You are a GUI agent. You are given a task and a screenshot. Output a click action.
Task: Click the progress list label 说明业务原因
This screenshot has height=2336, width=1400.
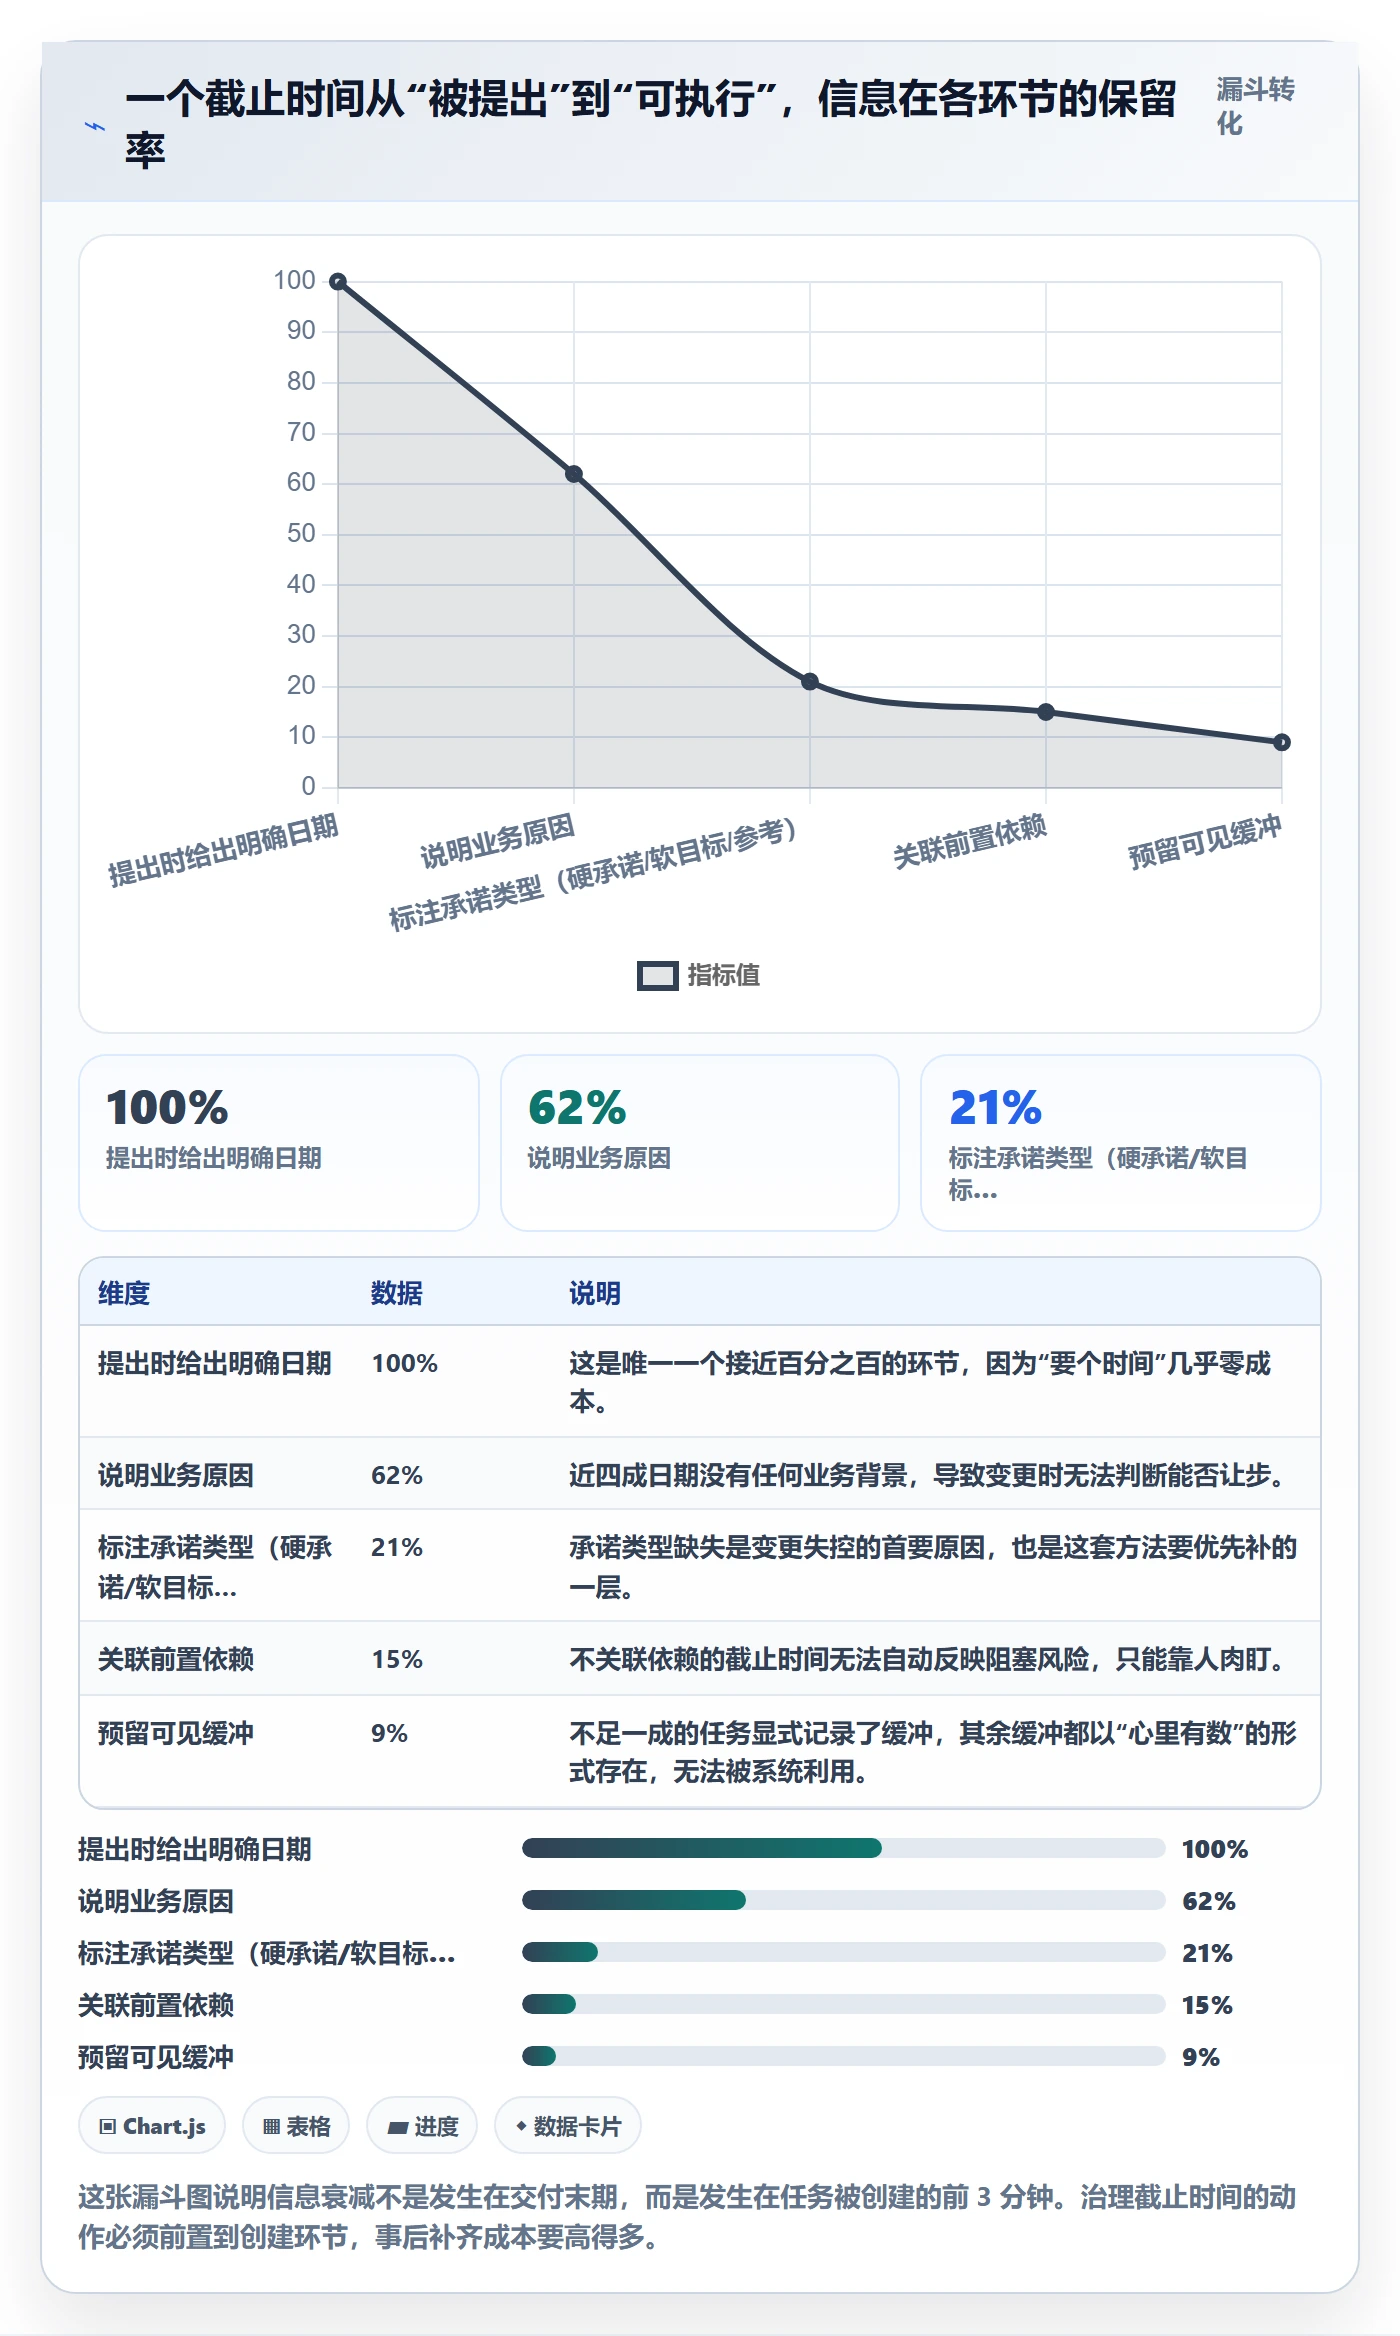tap(156, 1901)
